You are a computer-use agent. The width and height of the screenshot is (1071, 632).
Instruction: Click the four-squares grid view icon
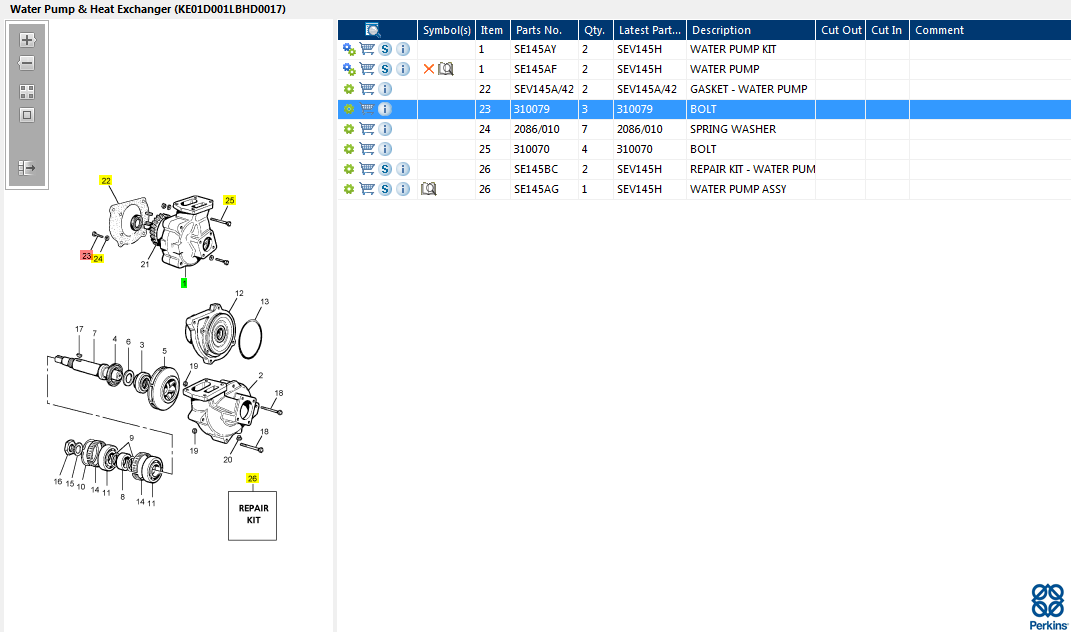coord(27,92)
